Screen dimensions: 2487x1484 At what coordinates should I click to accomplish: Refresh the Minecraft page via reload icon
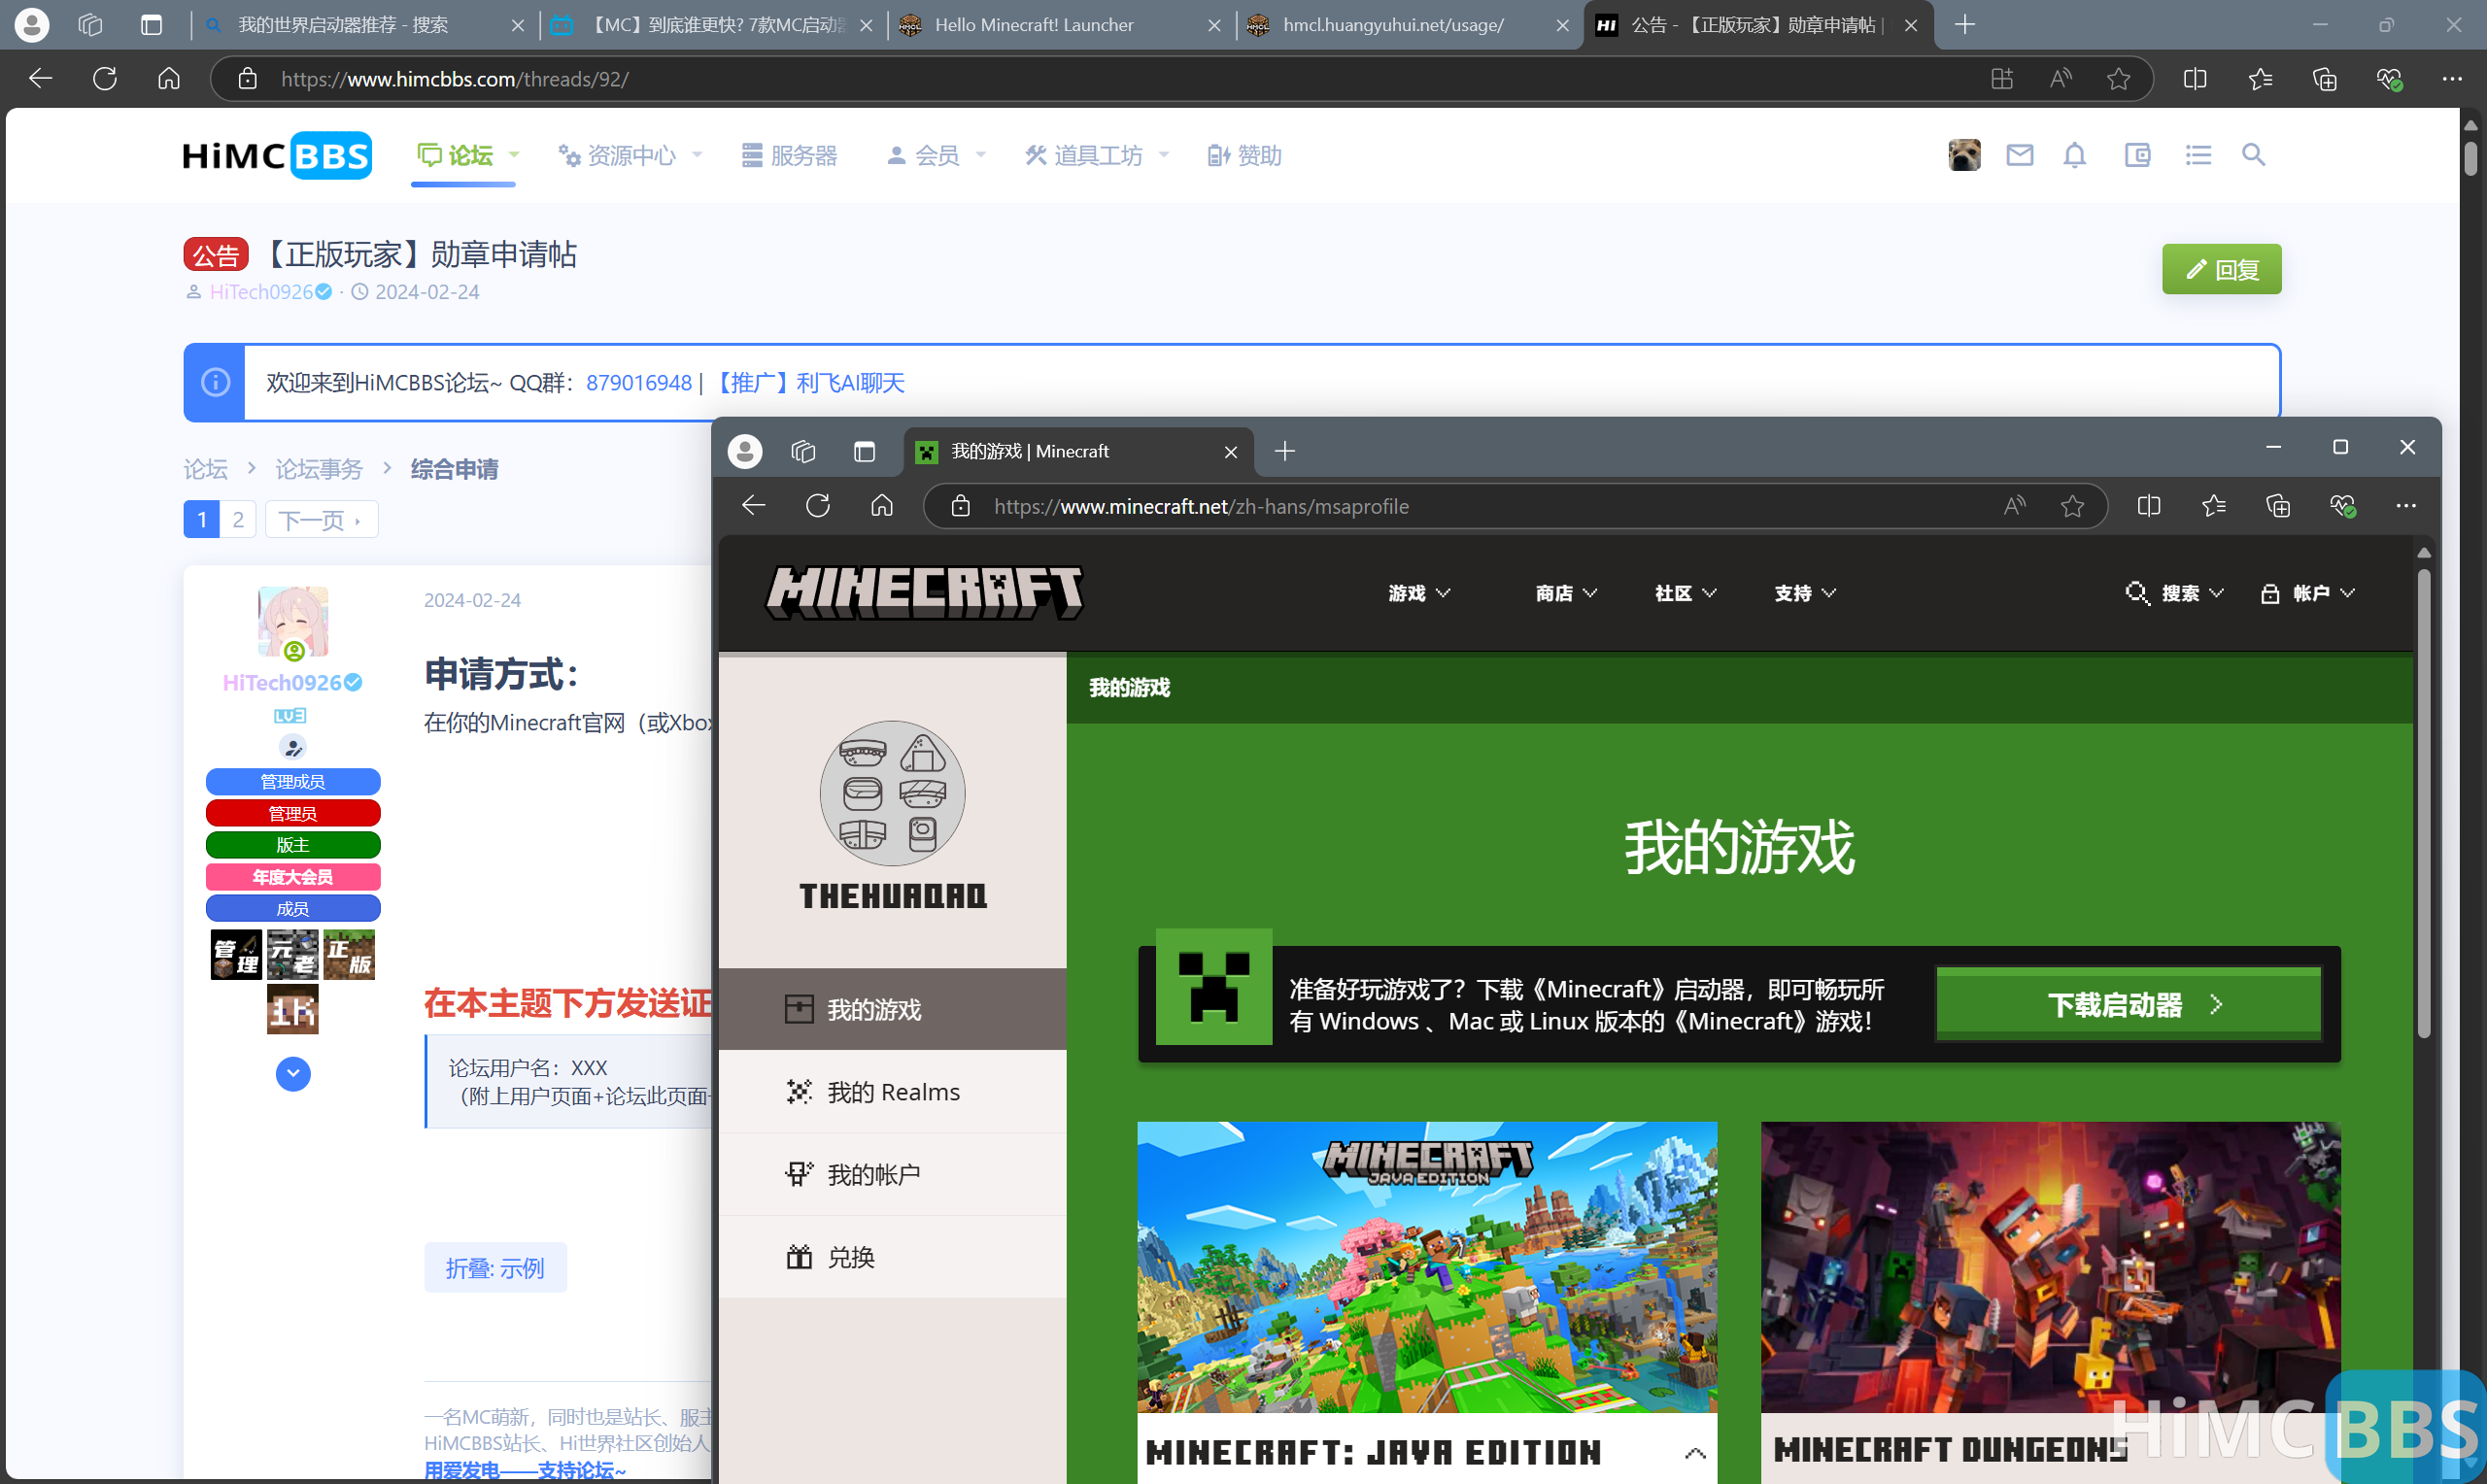[x=817, y=506]
